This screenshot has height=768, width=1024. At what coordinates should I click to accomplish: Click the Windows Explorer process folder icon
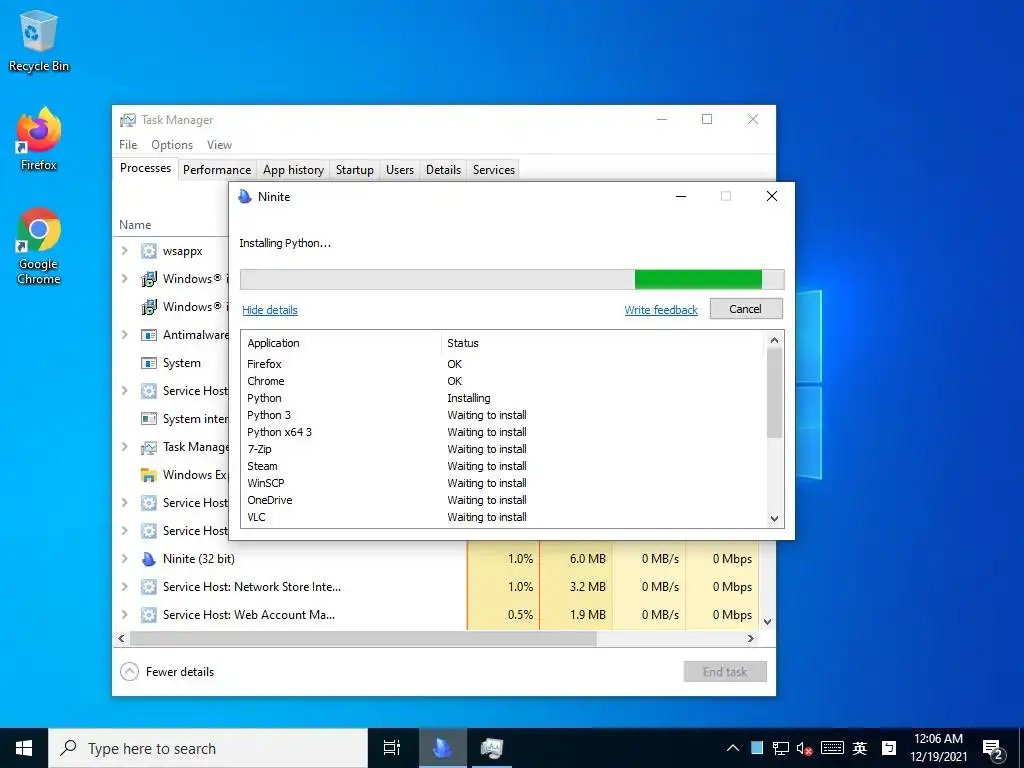[x=149, y=475]
